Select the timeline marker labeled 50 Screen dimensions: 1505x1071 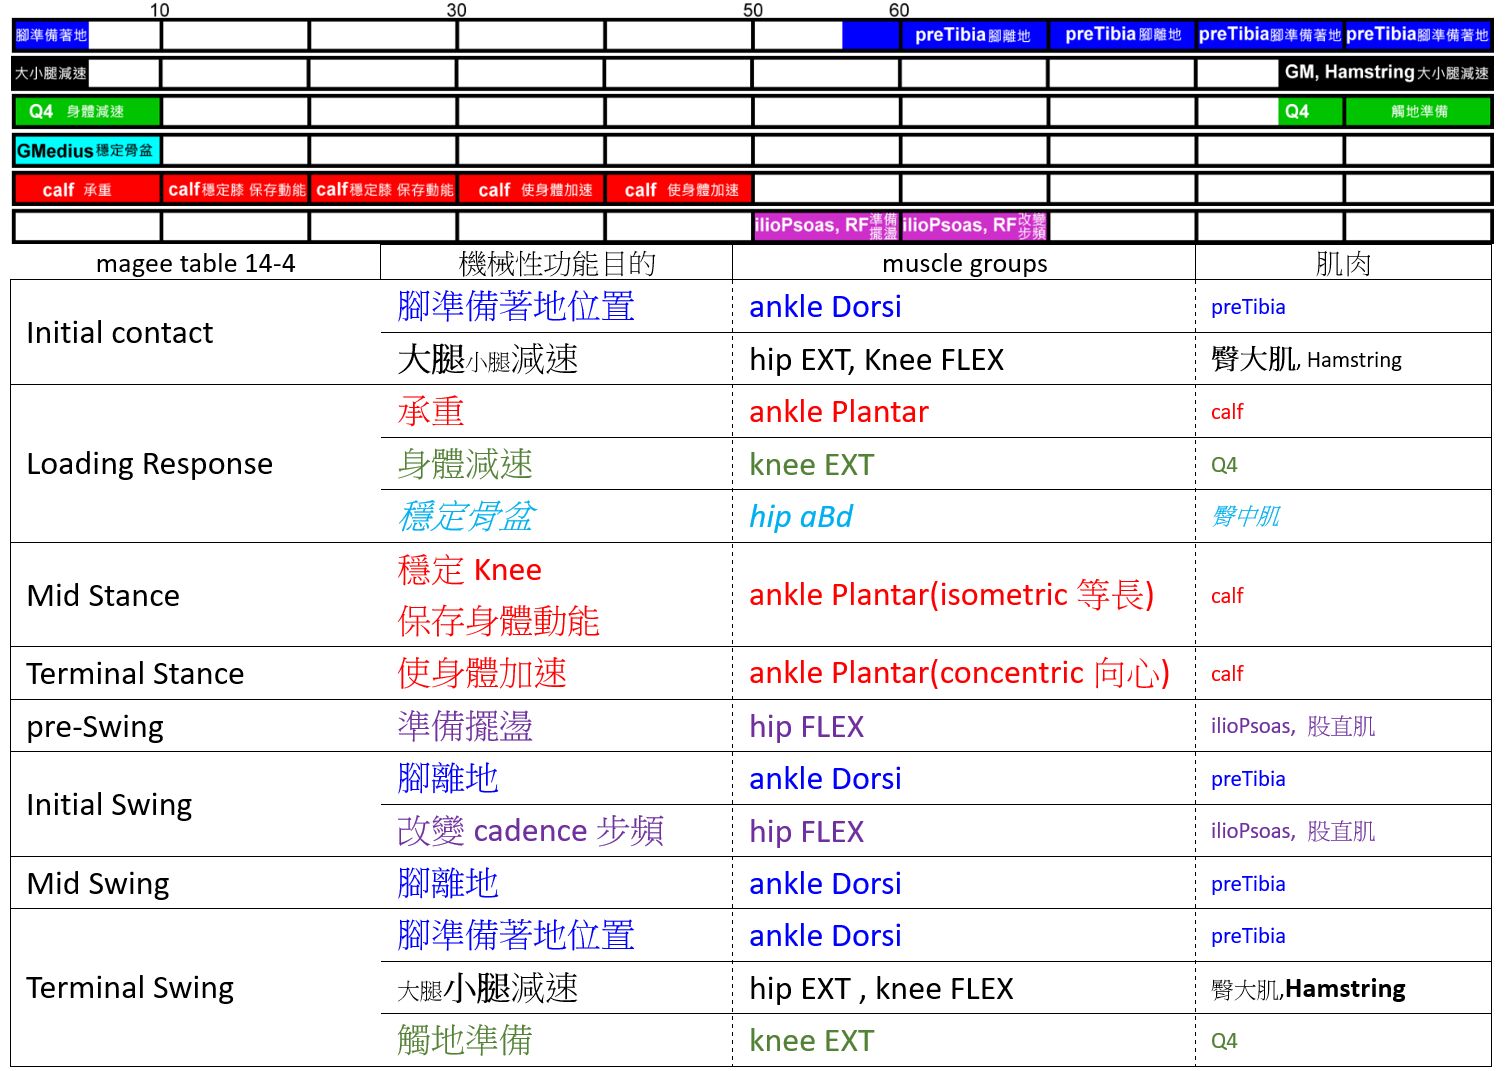click(x=753, y=10)
